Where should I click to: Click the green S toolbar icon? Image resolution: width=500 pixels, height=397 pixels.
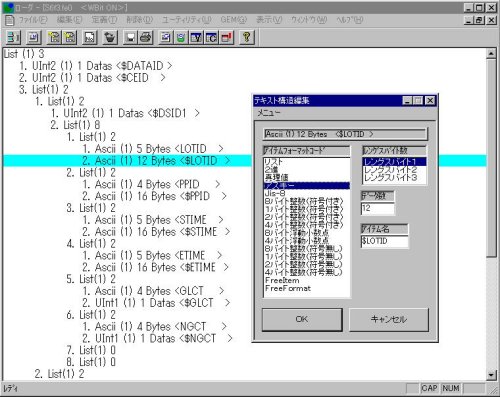coord(181,38)
